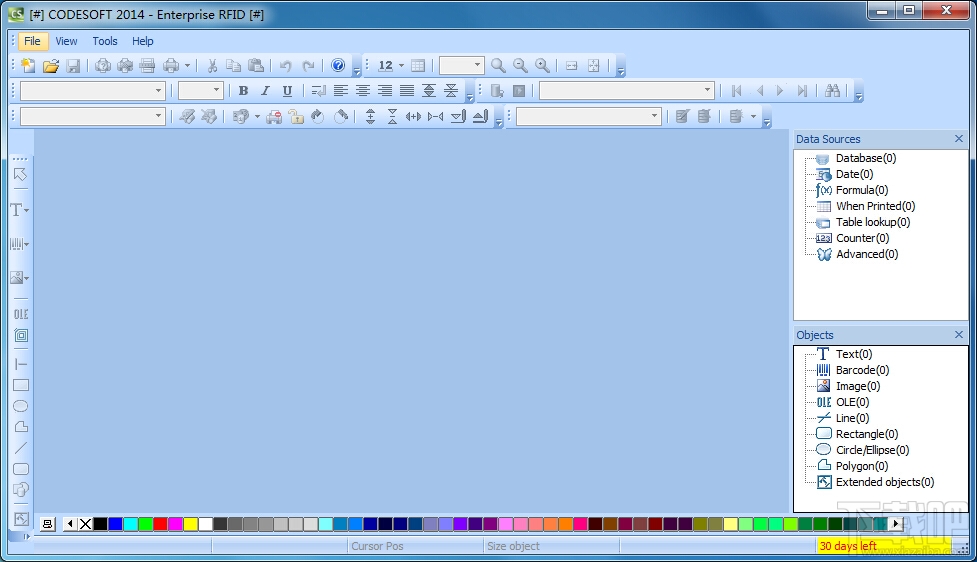Viewport: 977px width, 562px height.
Task: Select Database(0) in Data Sources
Action: tap(865, 158)
